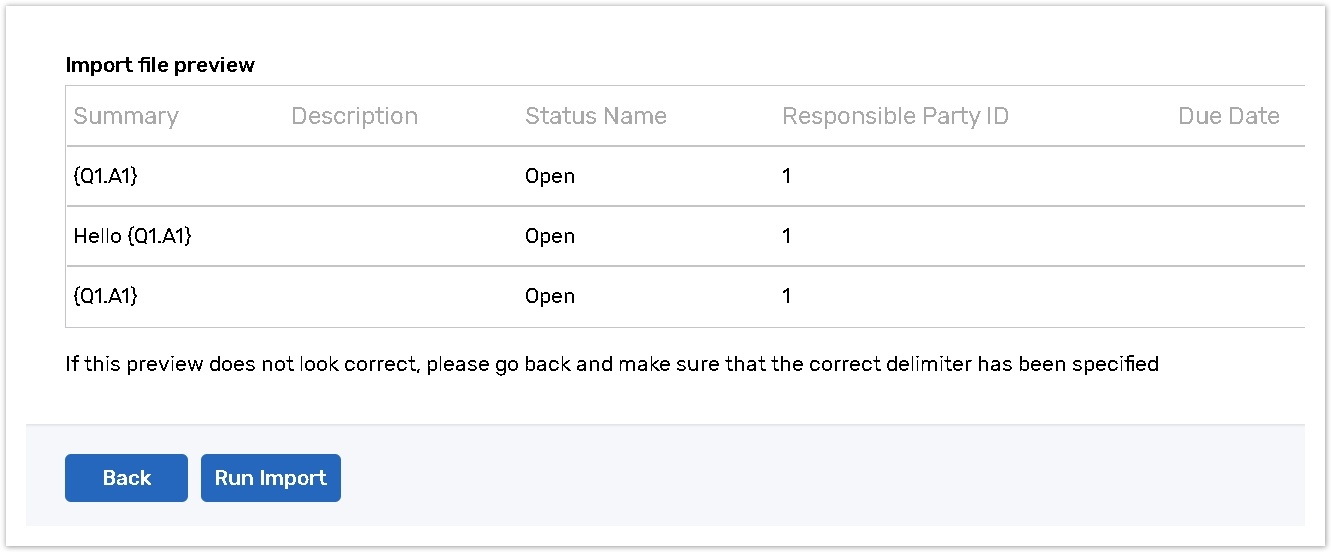Image resolution: width=1331 pixels, height=552 pixels.
Task: Select the Description column header
Action: pos(354,116)
